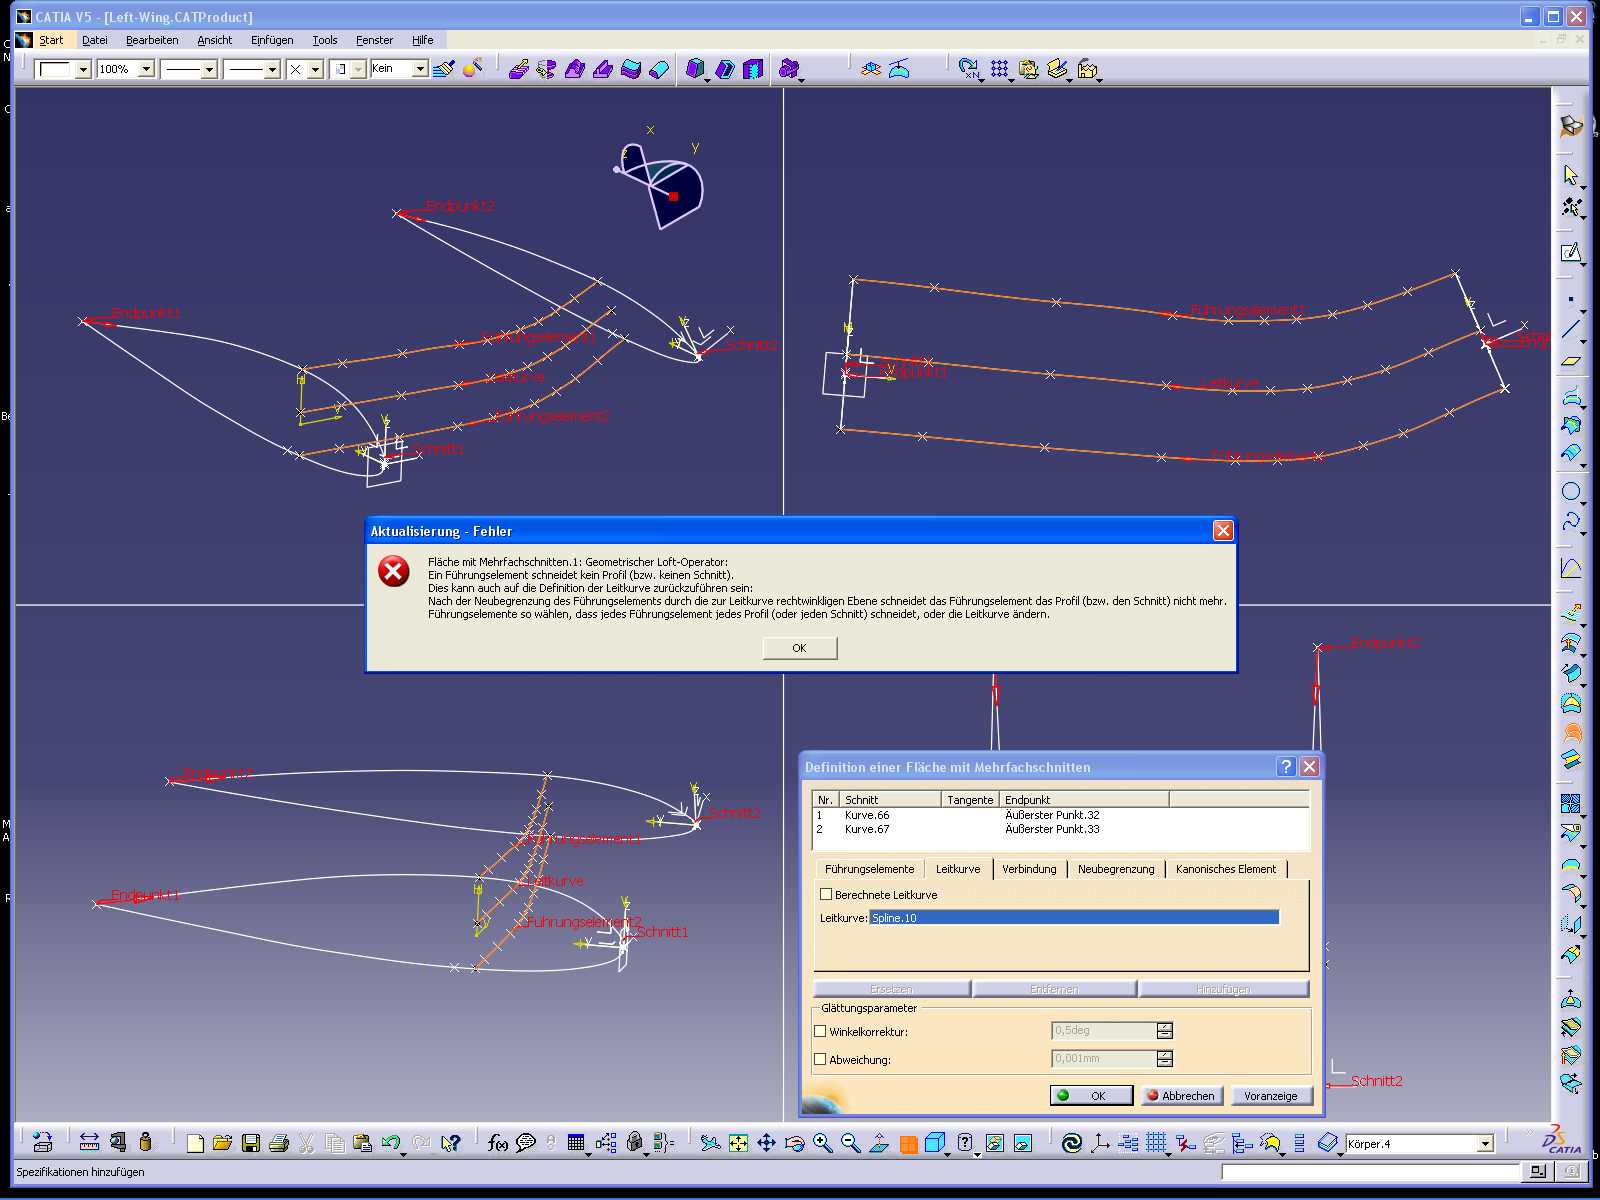Select the Line tool in right toolbar

[1571, 329]
